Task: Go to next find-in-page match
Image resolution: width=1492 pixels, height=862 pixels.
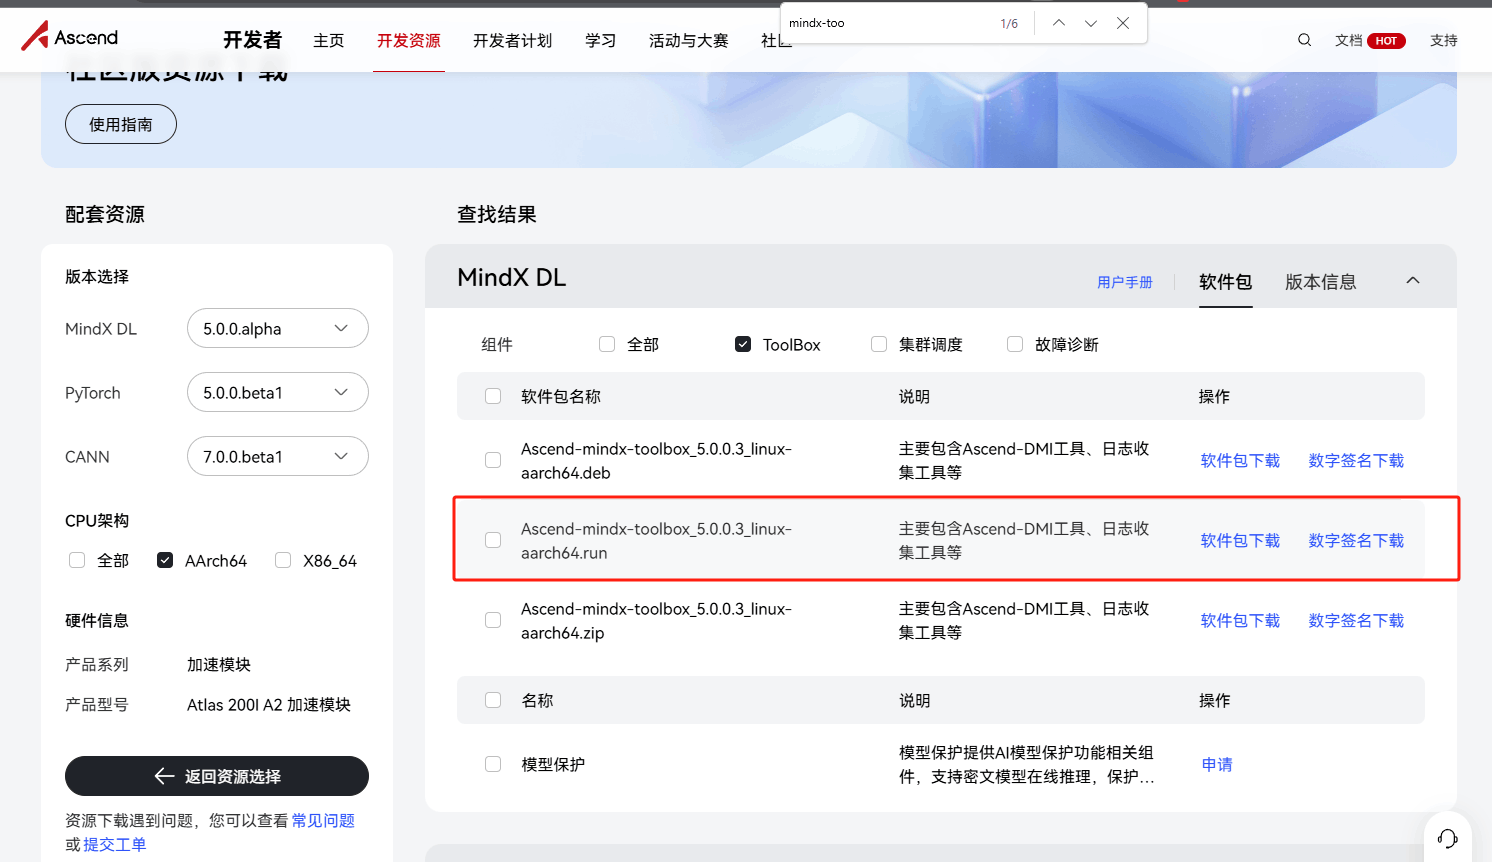Action: pyautogui.click(x=1091, y=23)
